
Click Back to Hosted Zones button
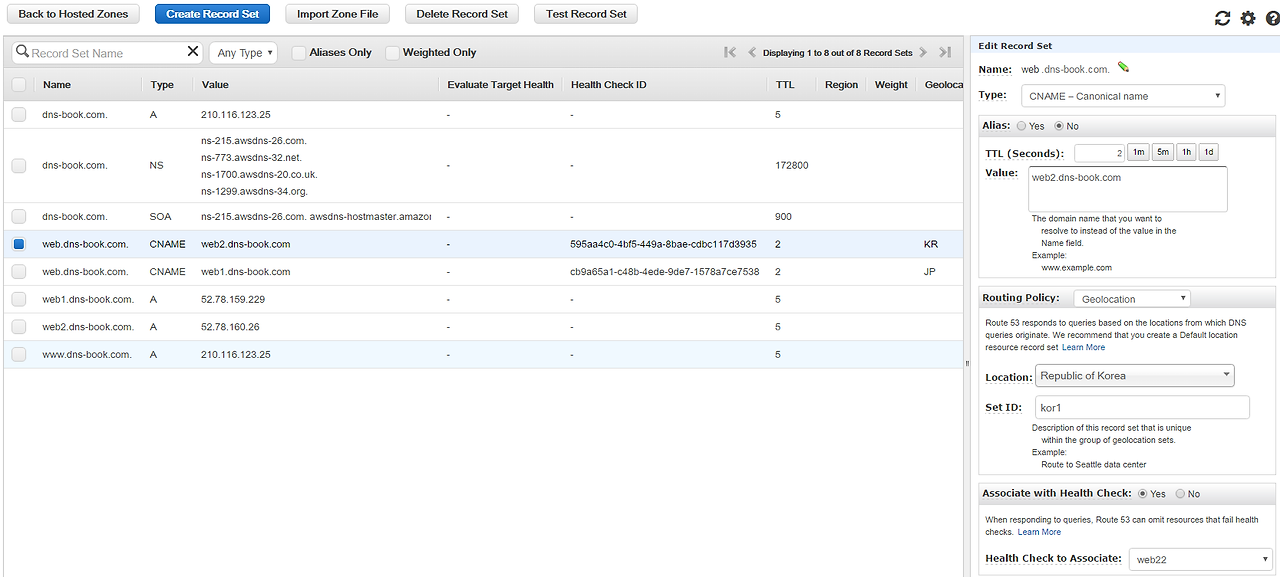click(x=73, y=14)
